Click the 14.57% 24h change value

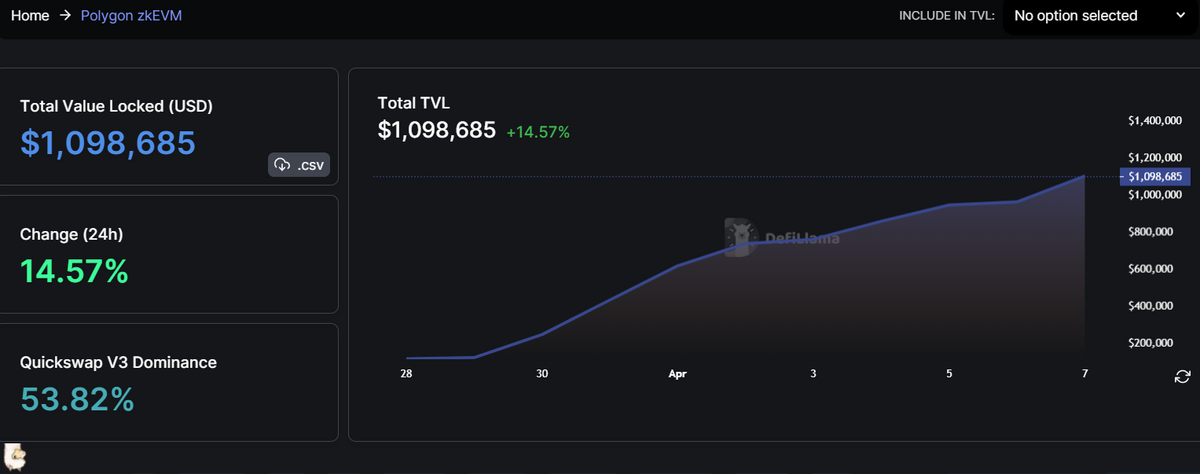(x=74, y=271)
